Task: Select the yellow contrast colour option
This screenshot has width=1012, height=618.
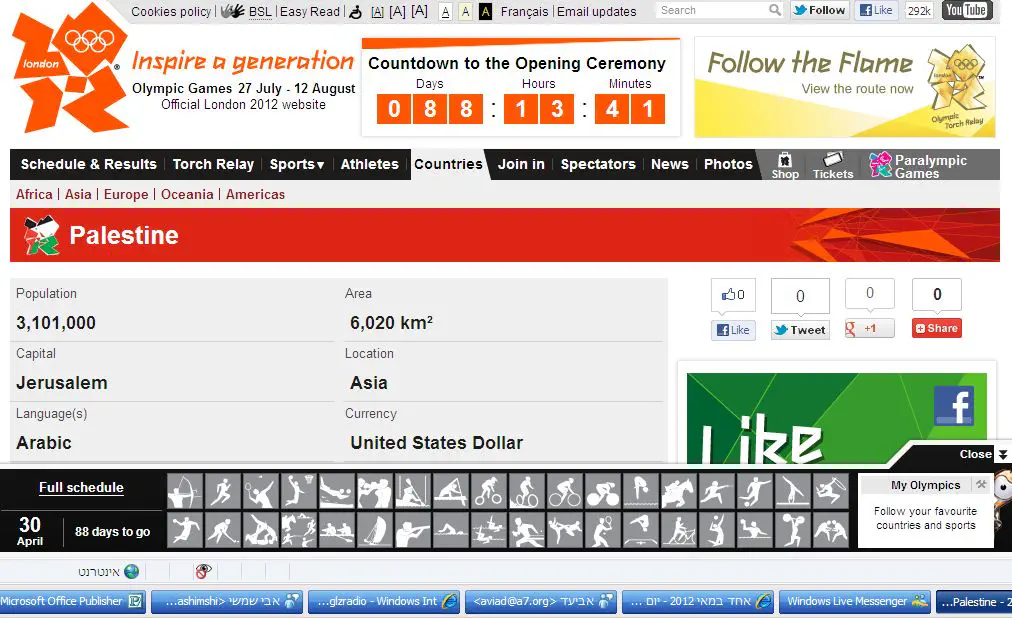Action: [465, 12]
